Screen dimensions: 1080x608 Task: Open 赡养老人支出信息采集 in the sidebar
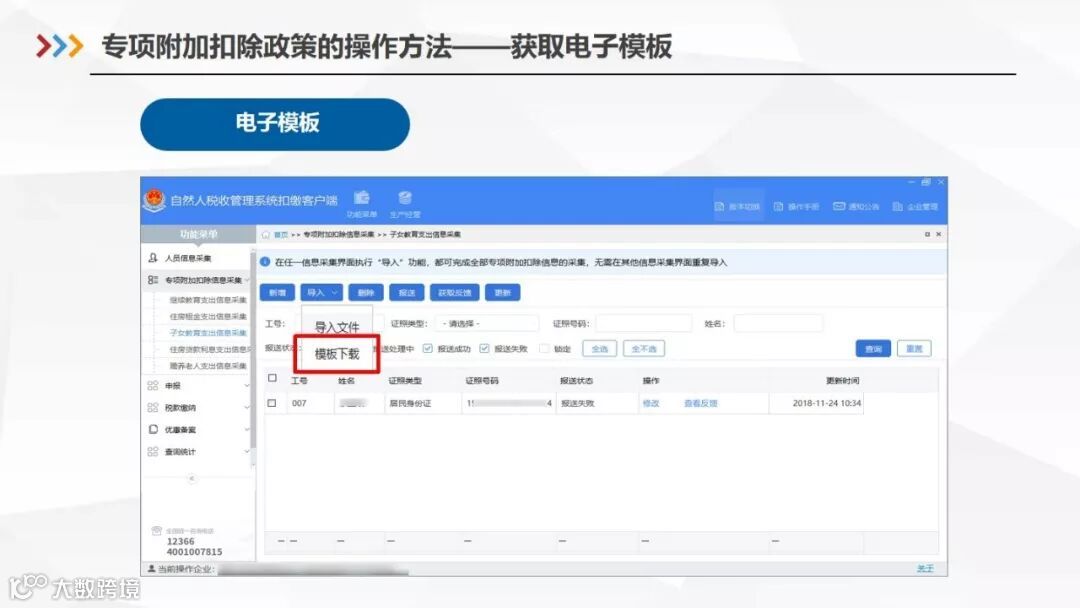point(208,366)
